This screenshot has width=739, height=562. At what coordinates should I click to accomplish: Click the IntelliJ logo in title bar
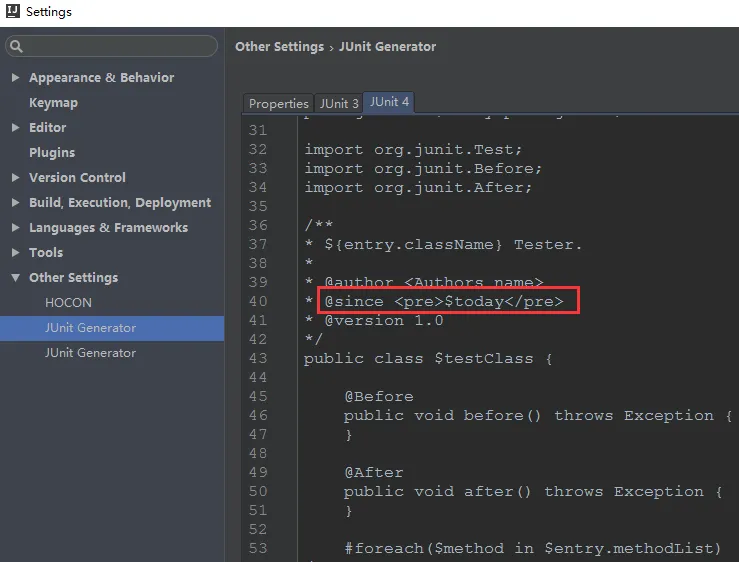pos(13,12)
